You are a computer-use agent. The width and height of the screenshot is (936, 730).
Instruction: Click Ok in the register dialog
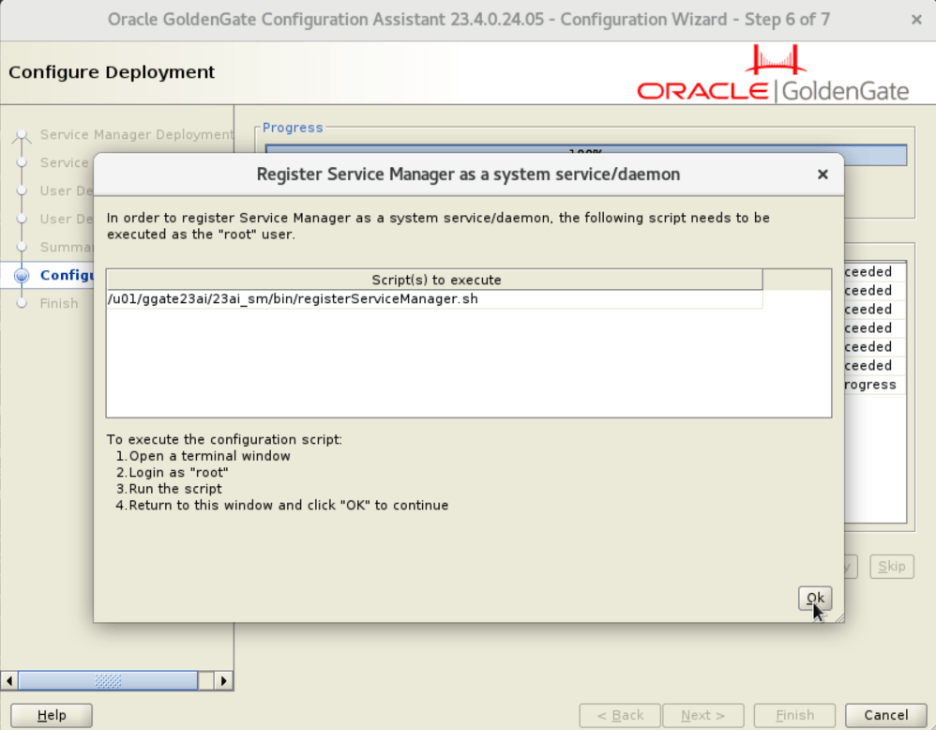point(815,598)
